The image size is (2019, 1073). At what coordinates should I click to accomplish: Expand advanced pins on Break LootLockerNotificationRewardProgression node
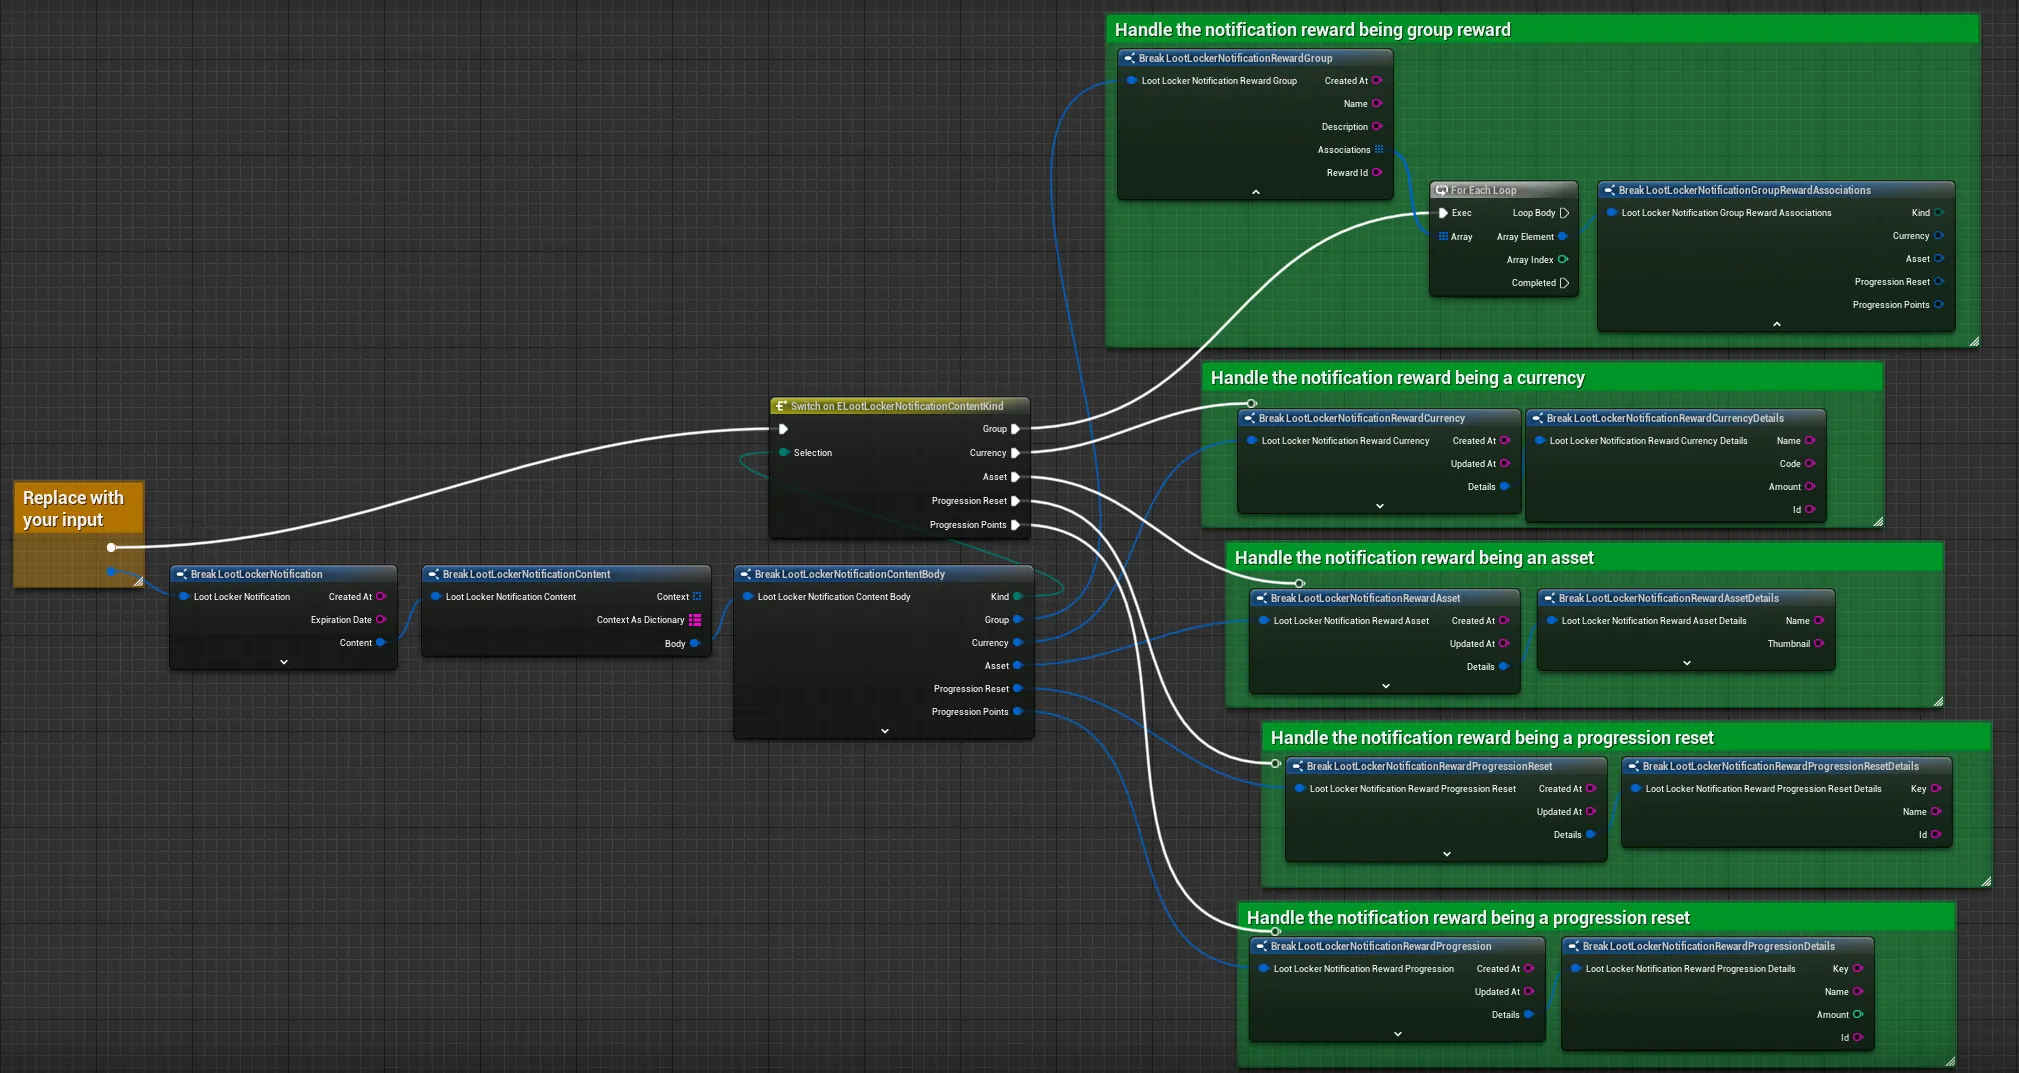1398,1034
